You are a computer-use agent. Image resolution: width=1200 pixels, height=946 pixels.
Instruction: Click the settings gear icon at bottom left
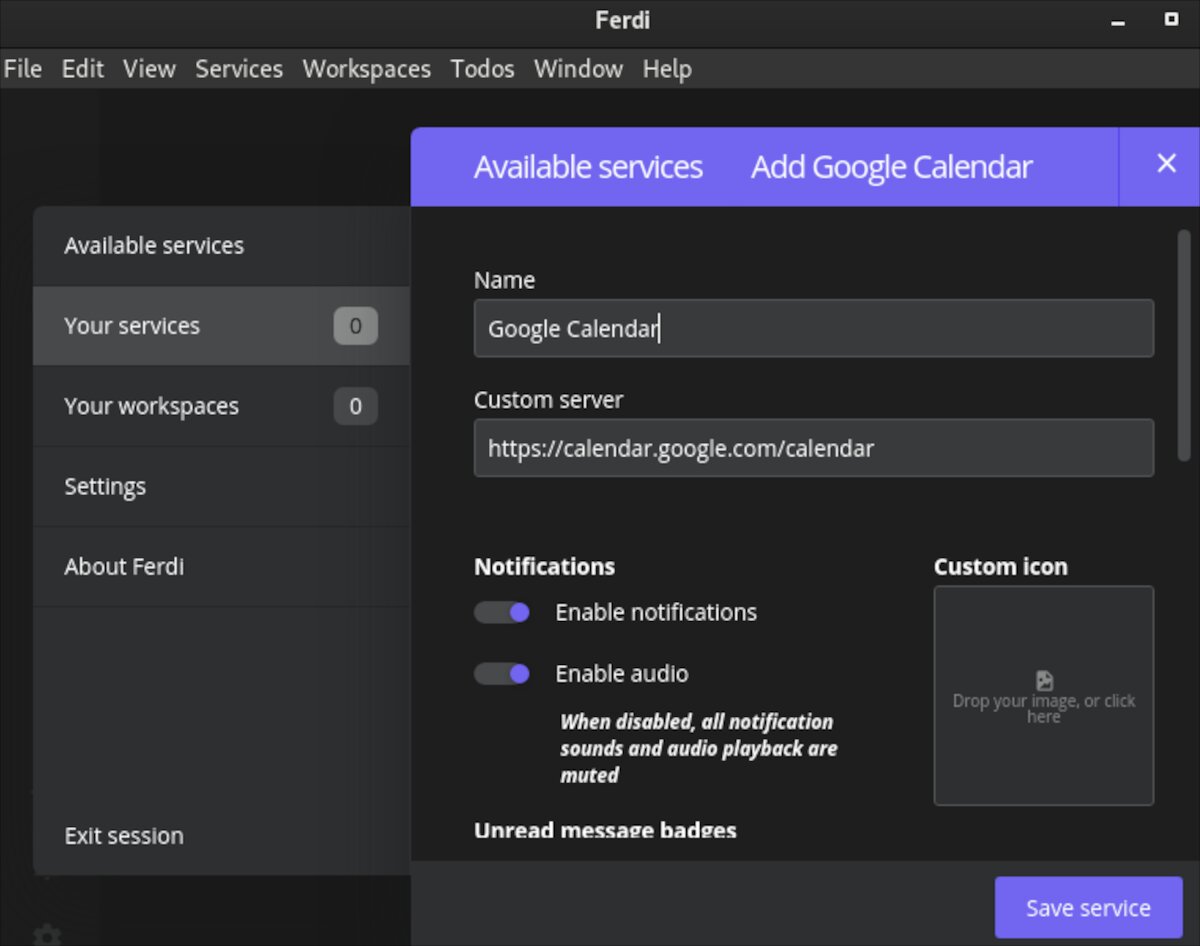click(x=47, y=935)
